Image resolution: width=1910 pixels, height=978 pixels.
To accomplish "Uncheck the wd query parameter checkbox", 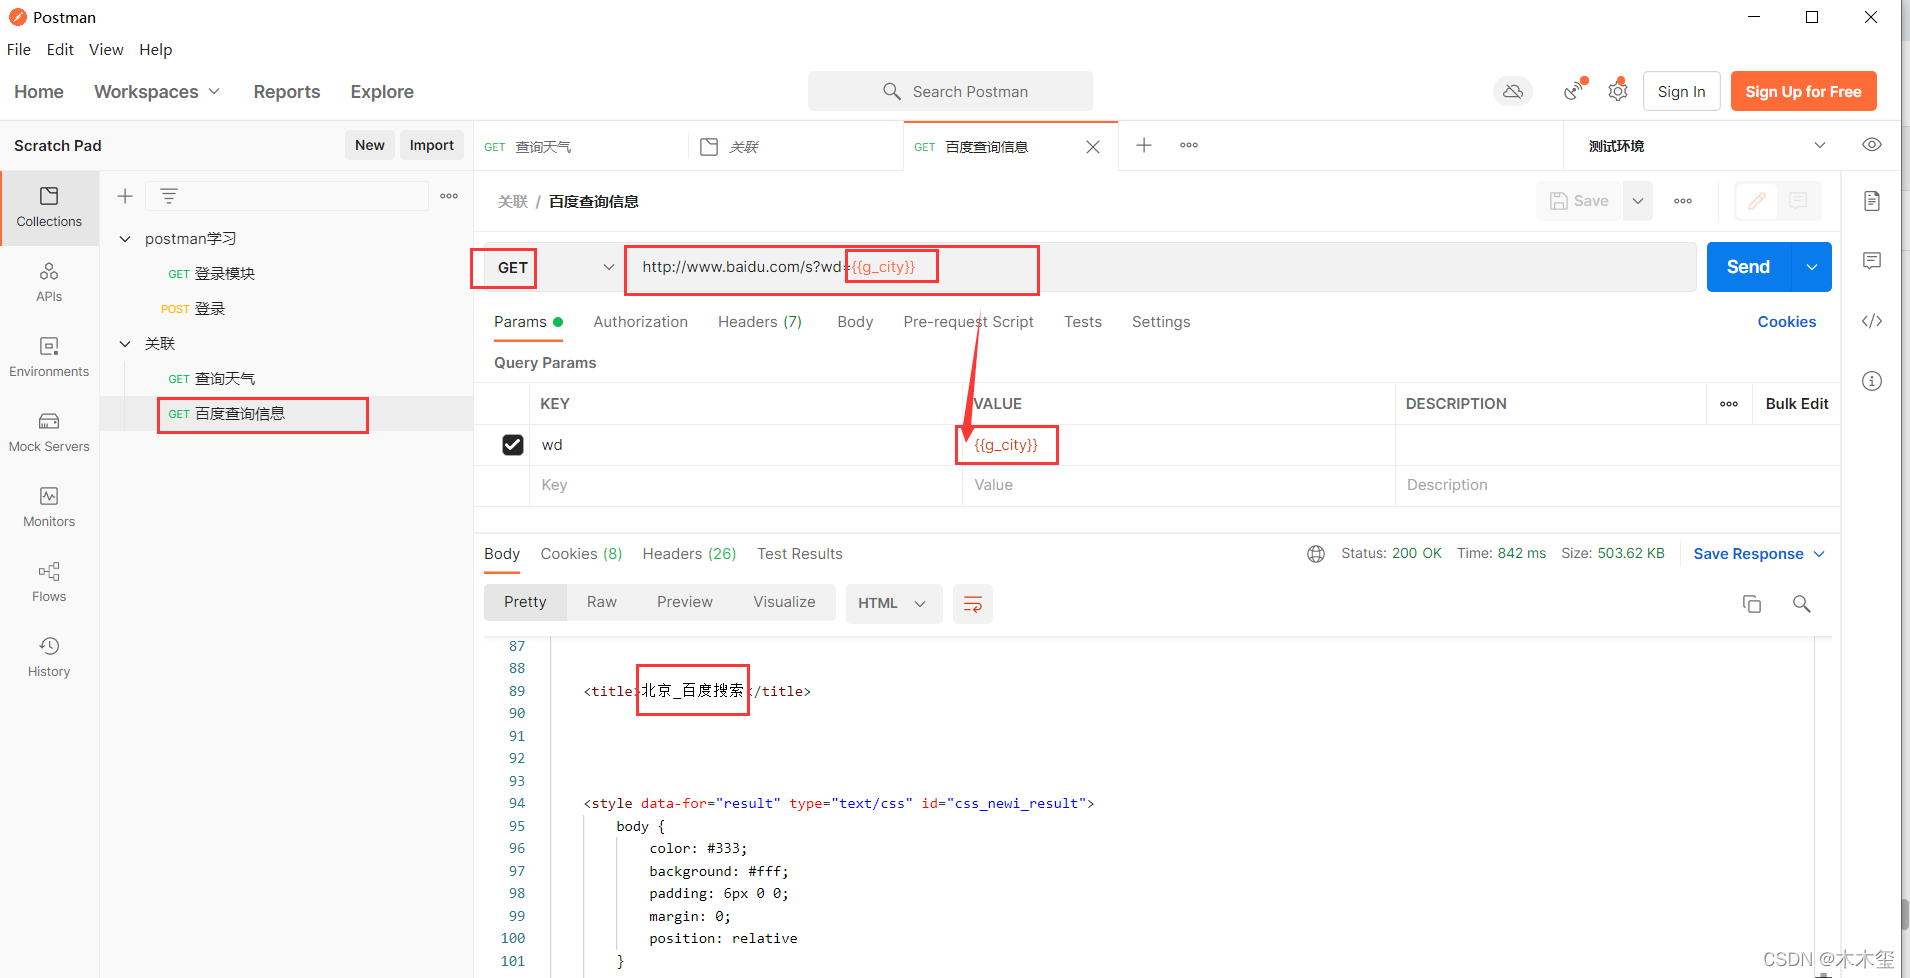I will [x=513, y=445].
